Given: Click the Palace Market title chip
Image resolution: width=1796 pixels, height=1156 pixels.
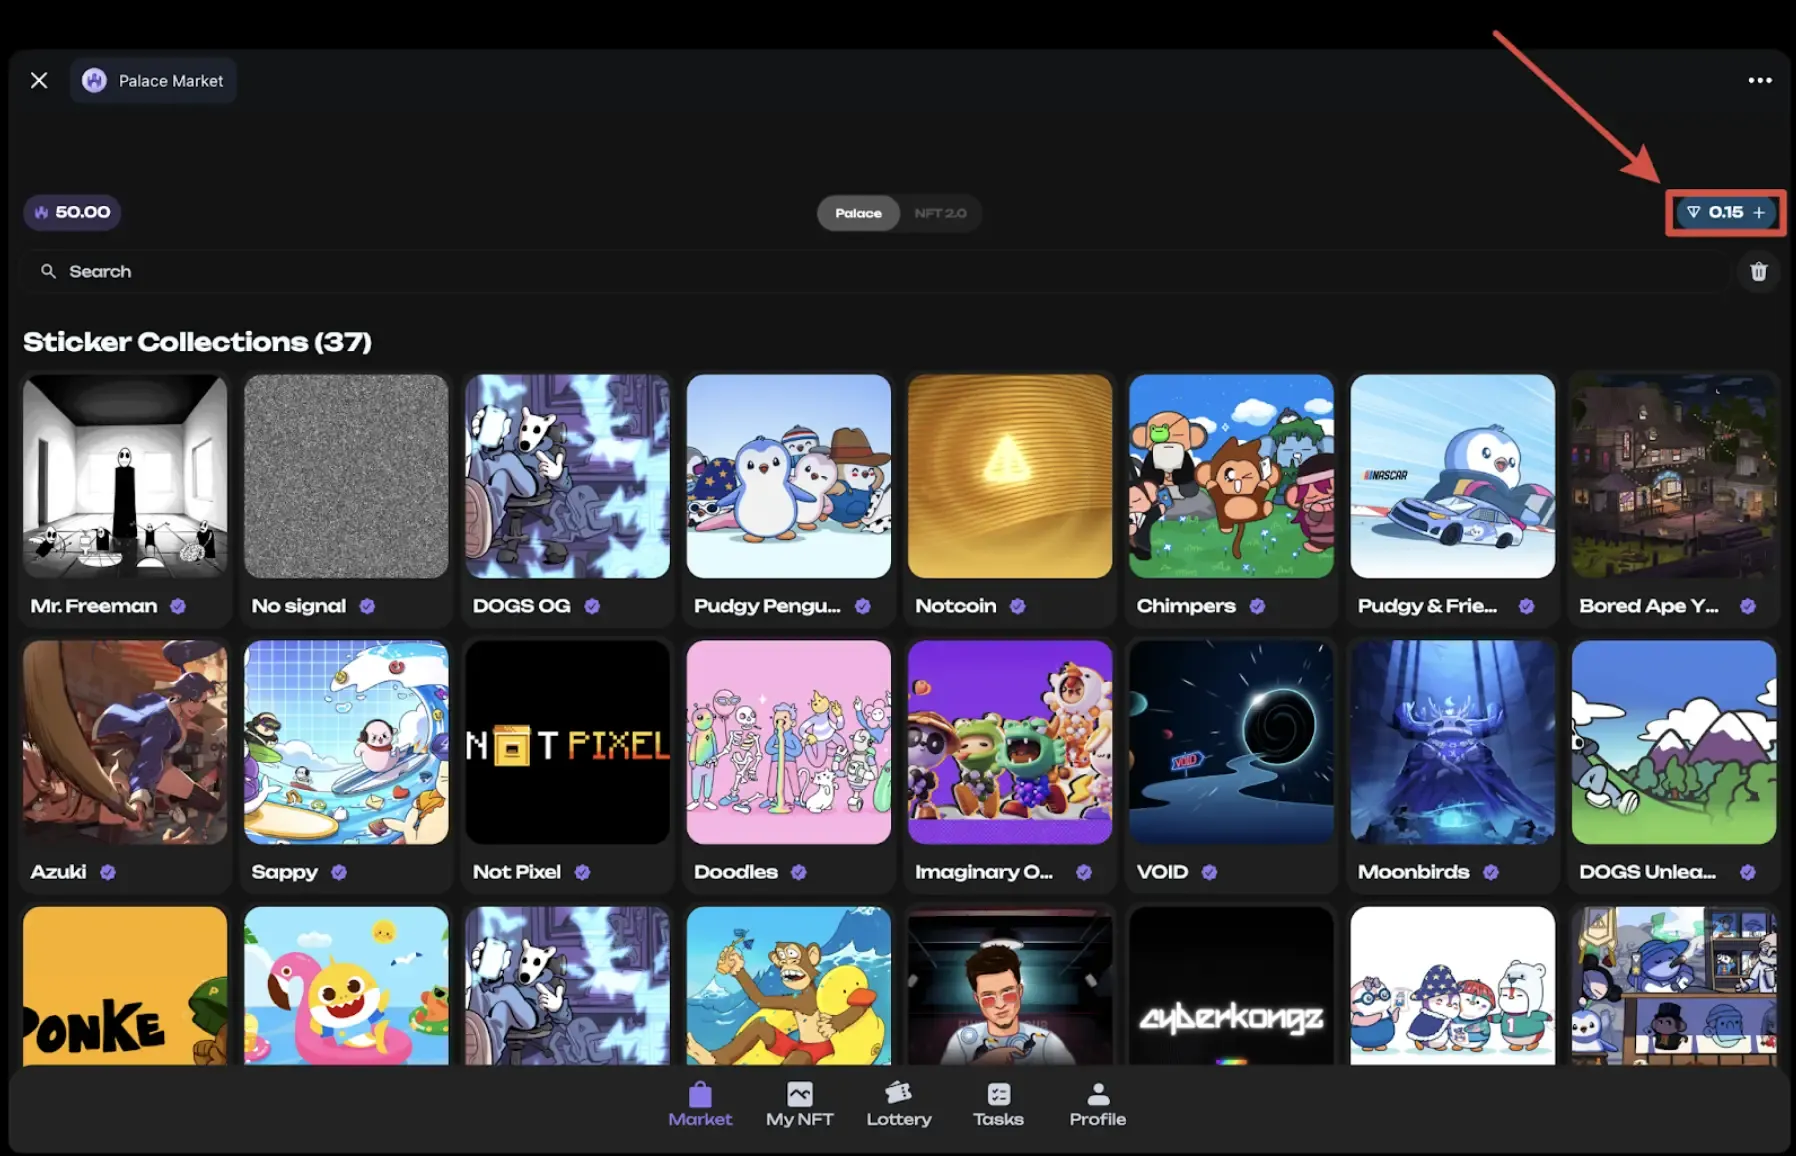Looking at the screenshot, I should coord(153,81).
